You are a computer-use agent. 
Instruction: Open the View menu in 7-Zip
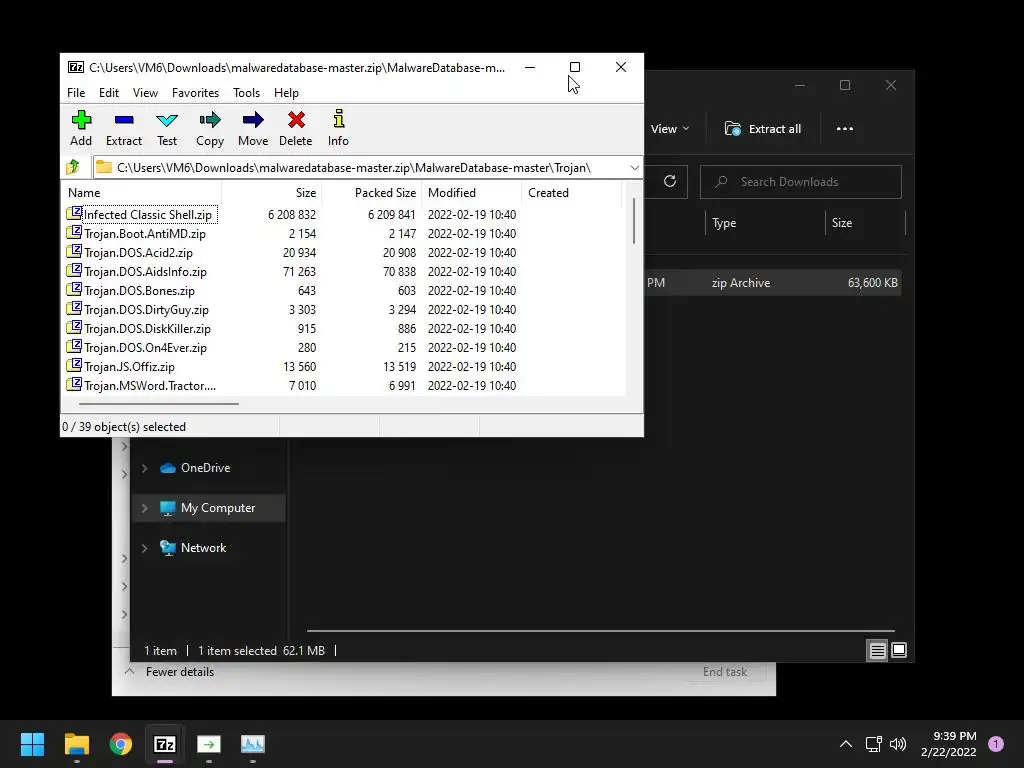coord(145,93)
